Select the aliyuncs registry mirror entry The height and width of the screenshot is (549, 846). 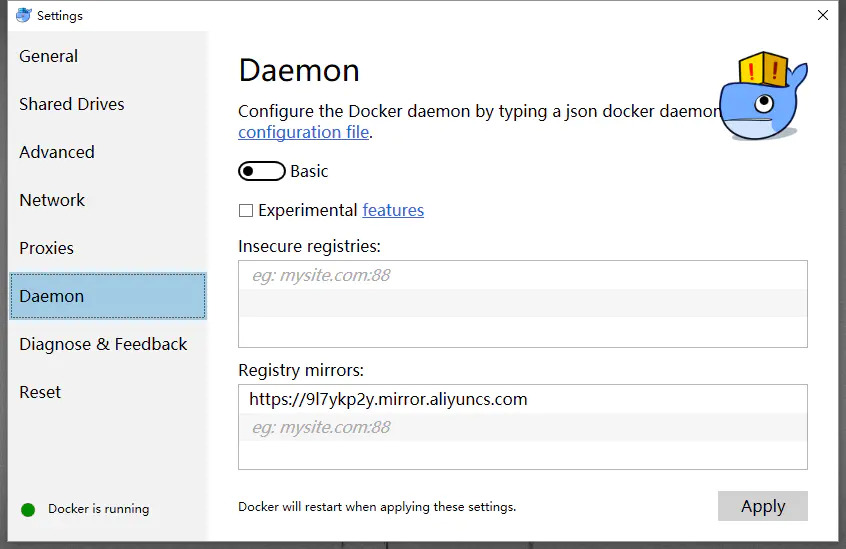coord(523,399)
